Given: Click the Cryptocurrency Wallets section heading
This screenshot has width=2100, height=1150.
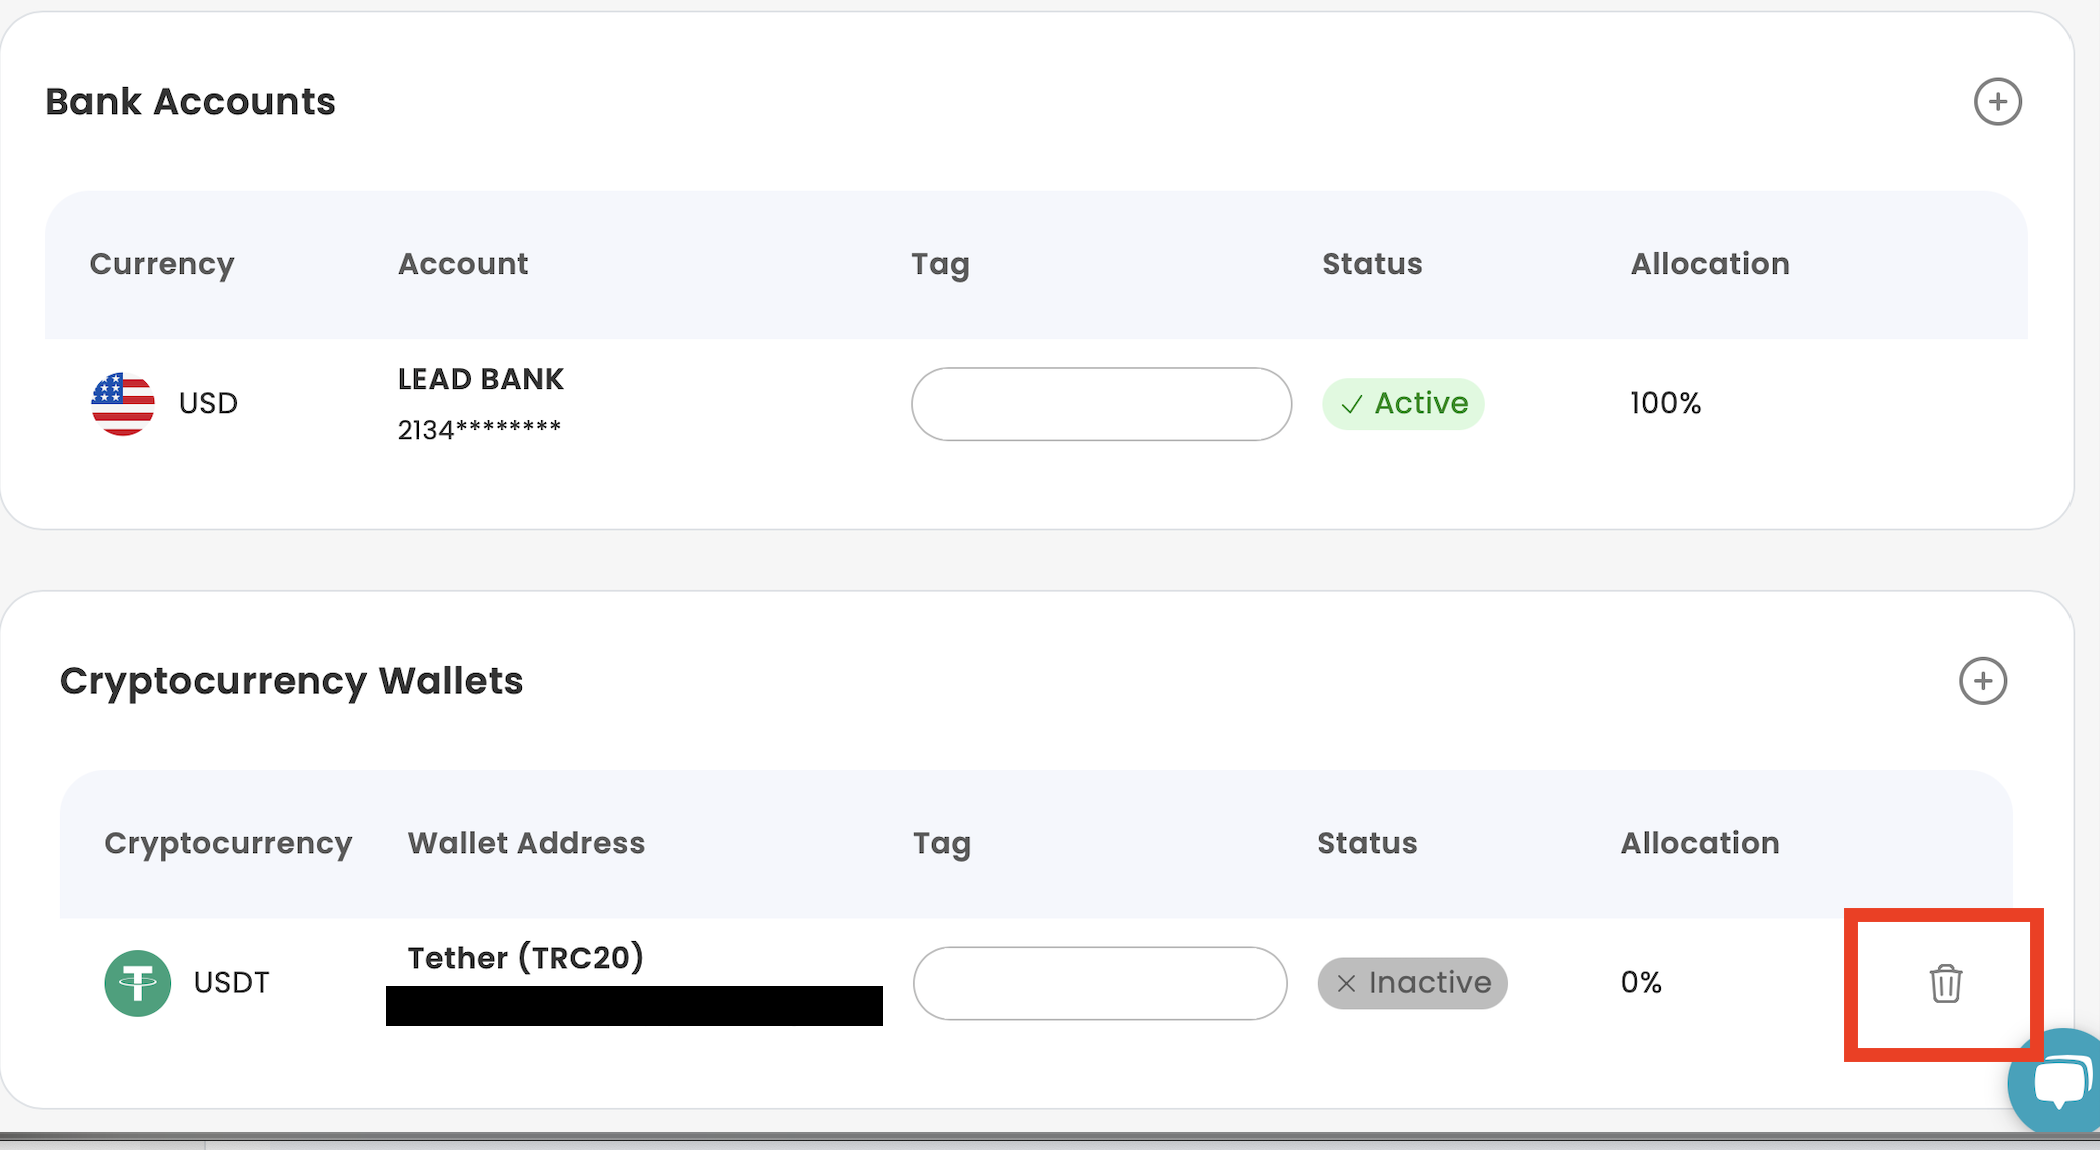Looking at the screenshot, I should (291, 681).
